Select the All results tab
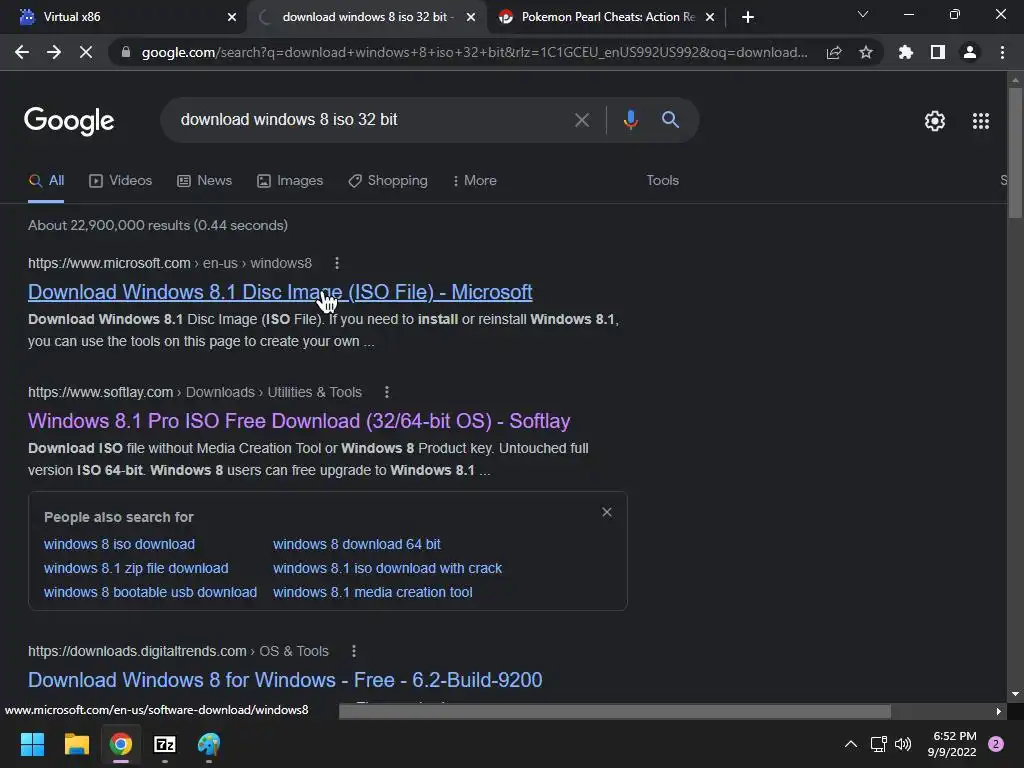The image size is (1024, 768). click(x=46, y=181)
